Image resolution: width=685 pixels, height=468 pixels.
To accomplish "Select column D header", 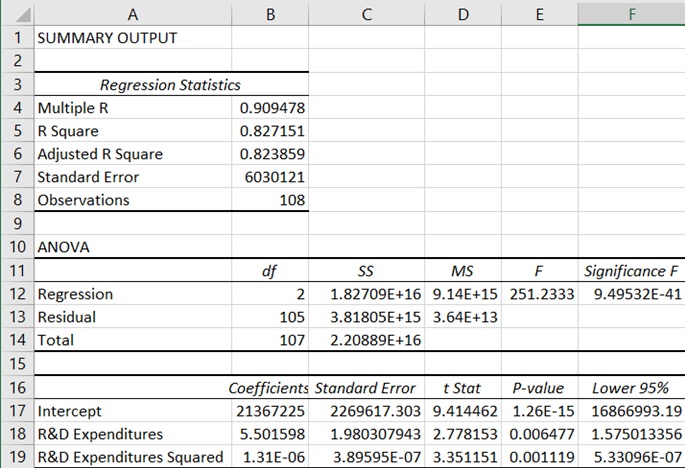I will click(x=463, y=14).
